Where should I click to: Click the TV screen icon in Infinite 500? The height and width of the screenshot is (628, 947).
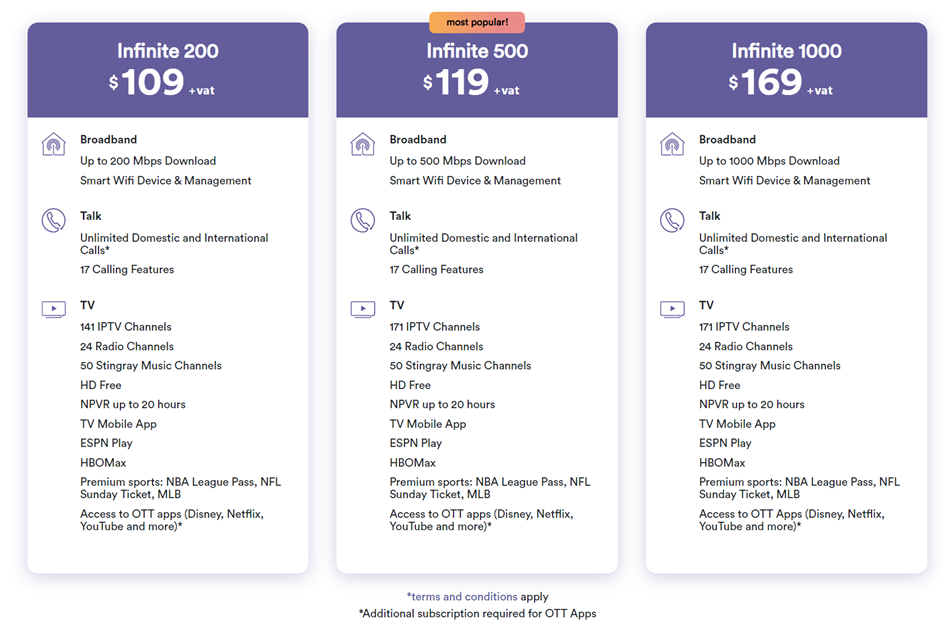[x=363, y=309]
